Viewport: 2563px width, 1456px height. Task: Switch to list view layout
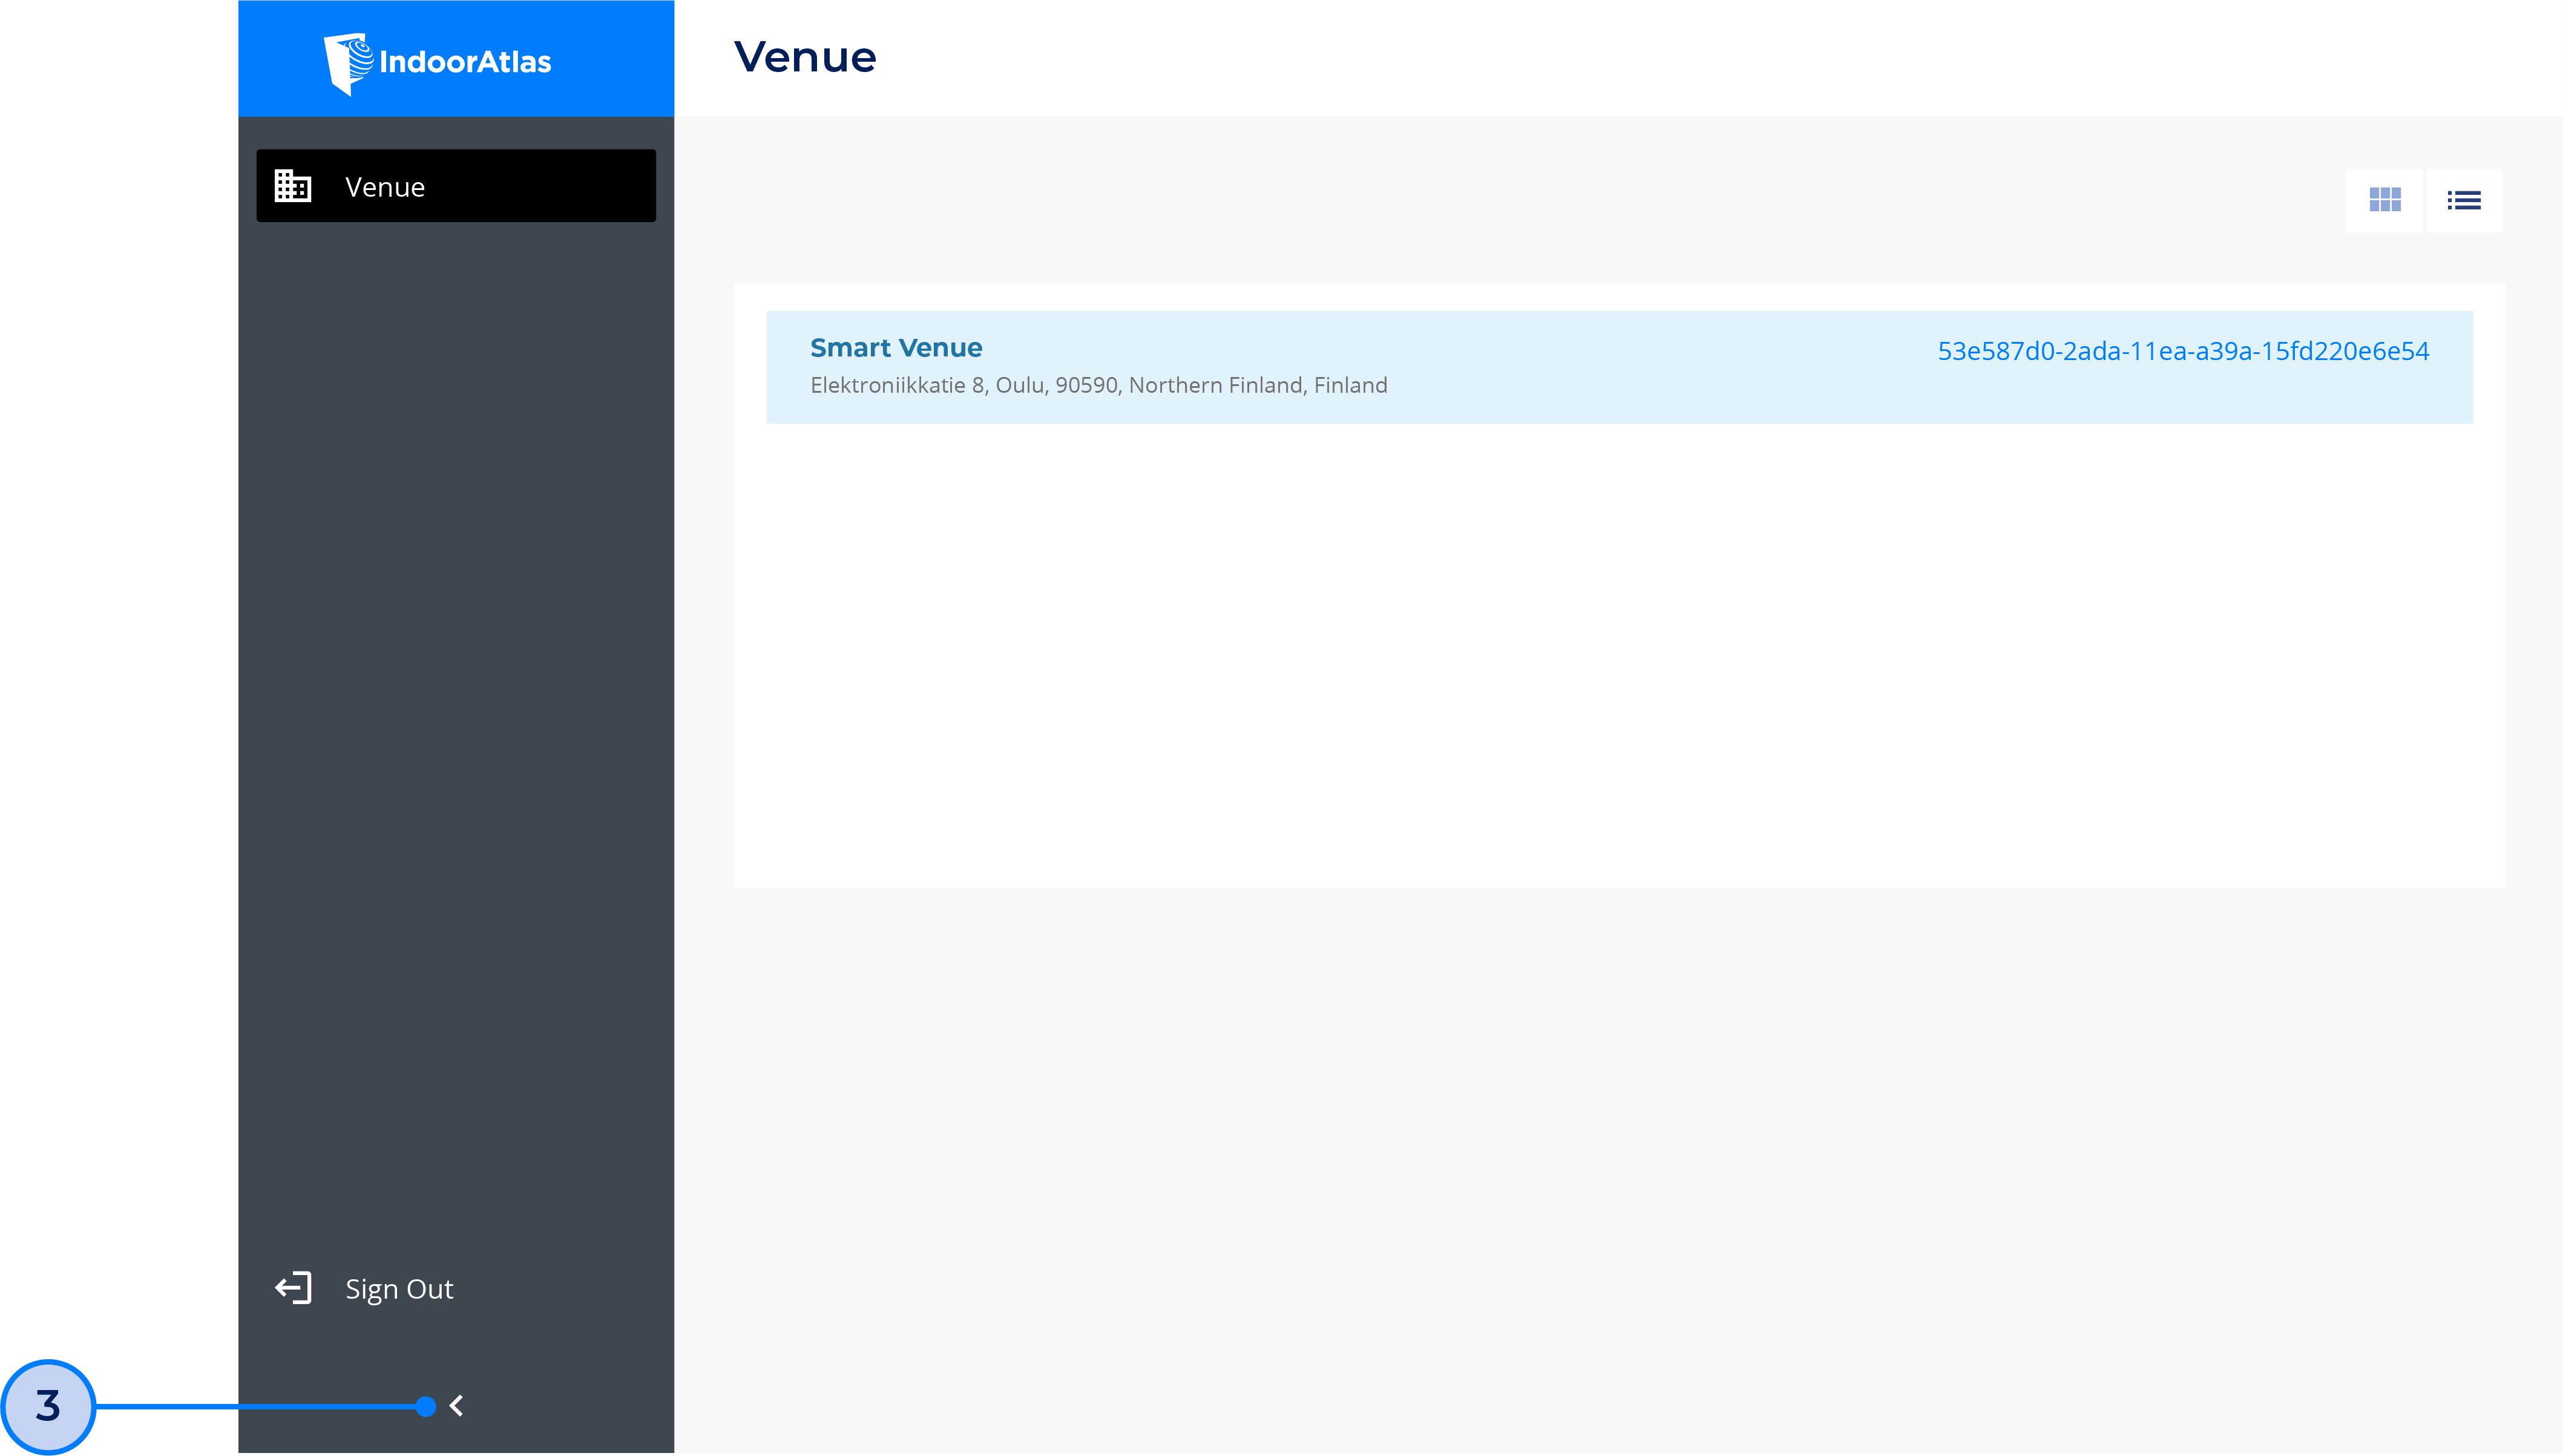pyautogui.click(x=2463, y=200)
